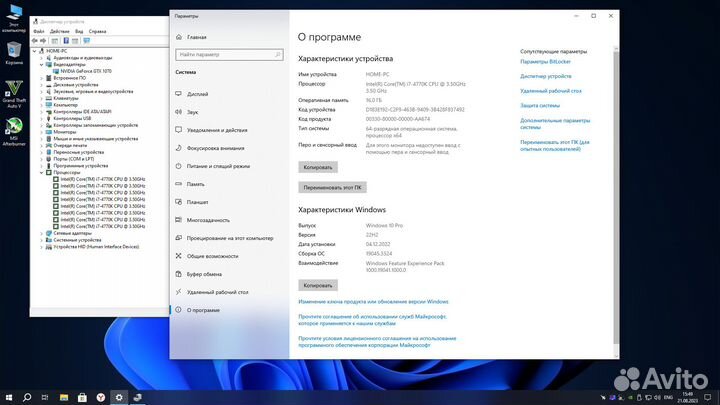Open Yandex browser from taskbar

101,397
